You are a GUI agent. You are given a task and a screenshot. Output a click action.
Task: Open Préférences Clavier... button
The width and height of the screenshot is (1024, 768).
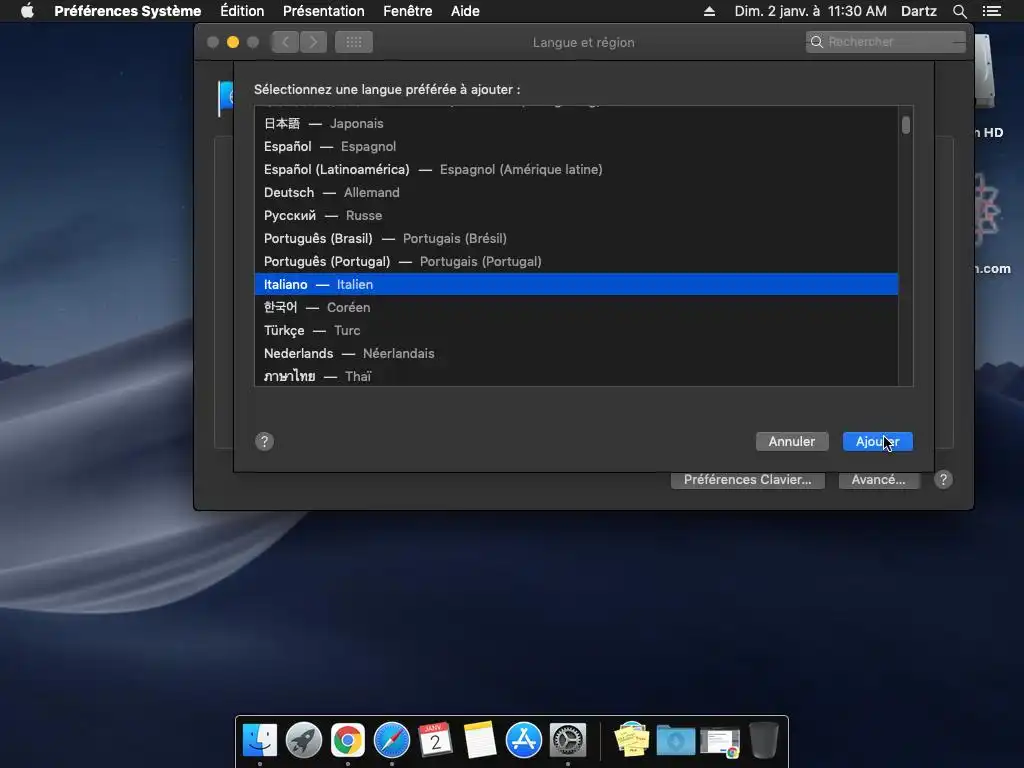point(748,480)
